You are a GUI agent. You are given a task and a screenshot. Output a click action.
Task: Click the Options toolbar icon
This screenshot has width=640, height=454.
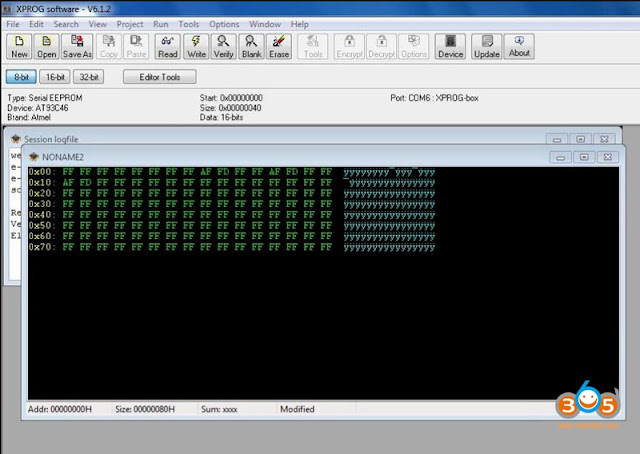(413, 47)
